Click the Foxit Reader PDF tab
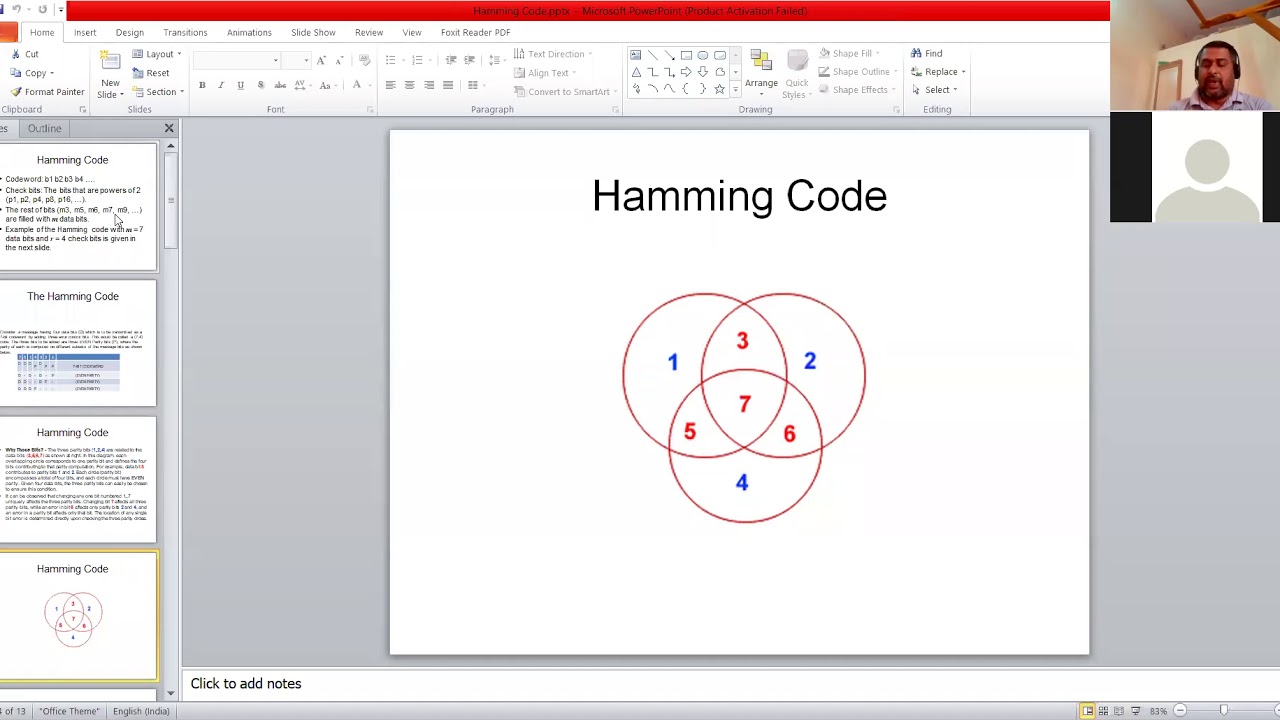The width and height of the screenshot is (1280, 720). coord(475,32)
